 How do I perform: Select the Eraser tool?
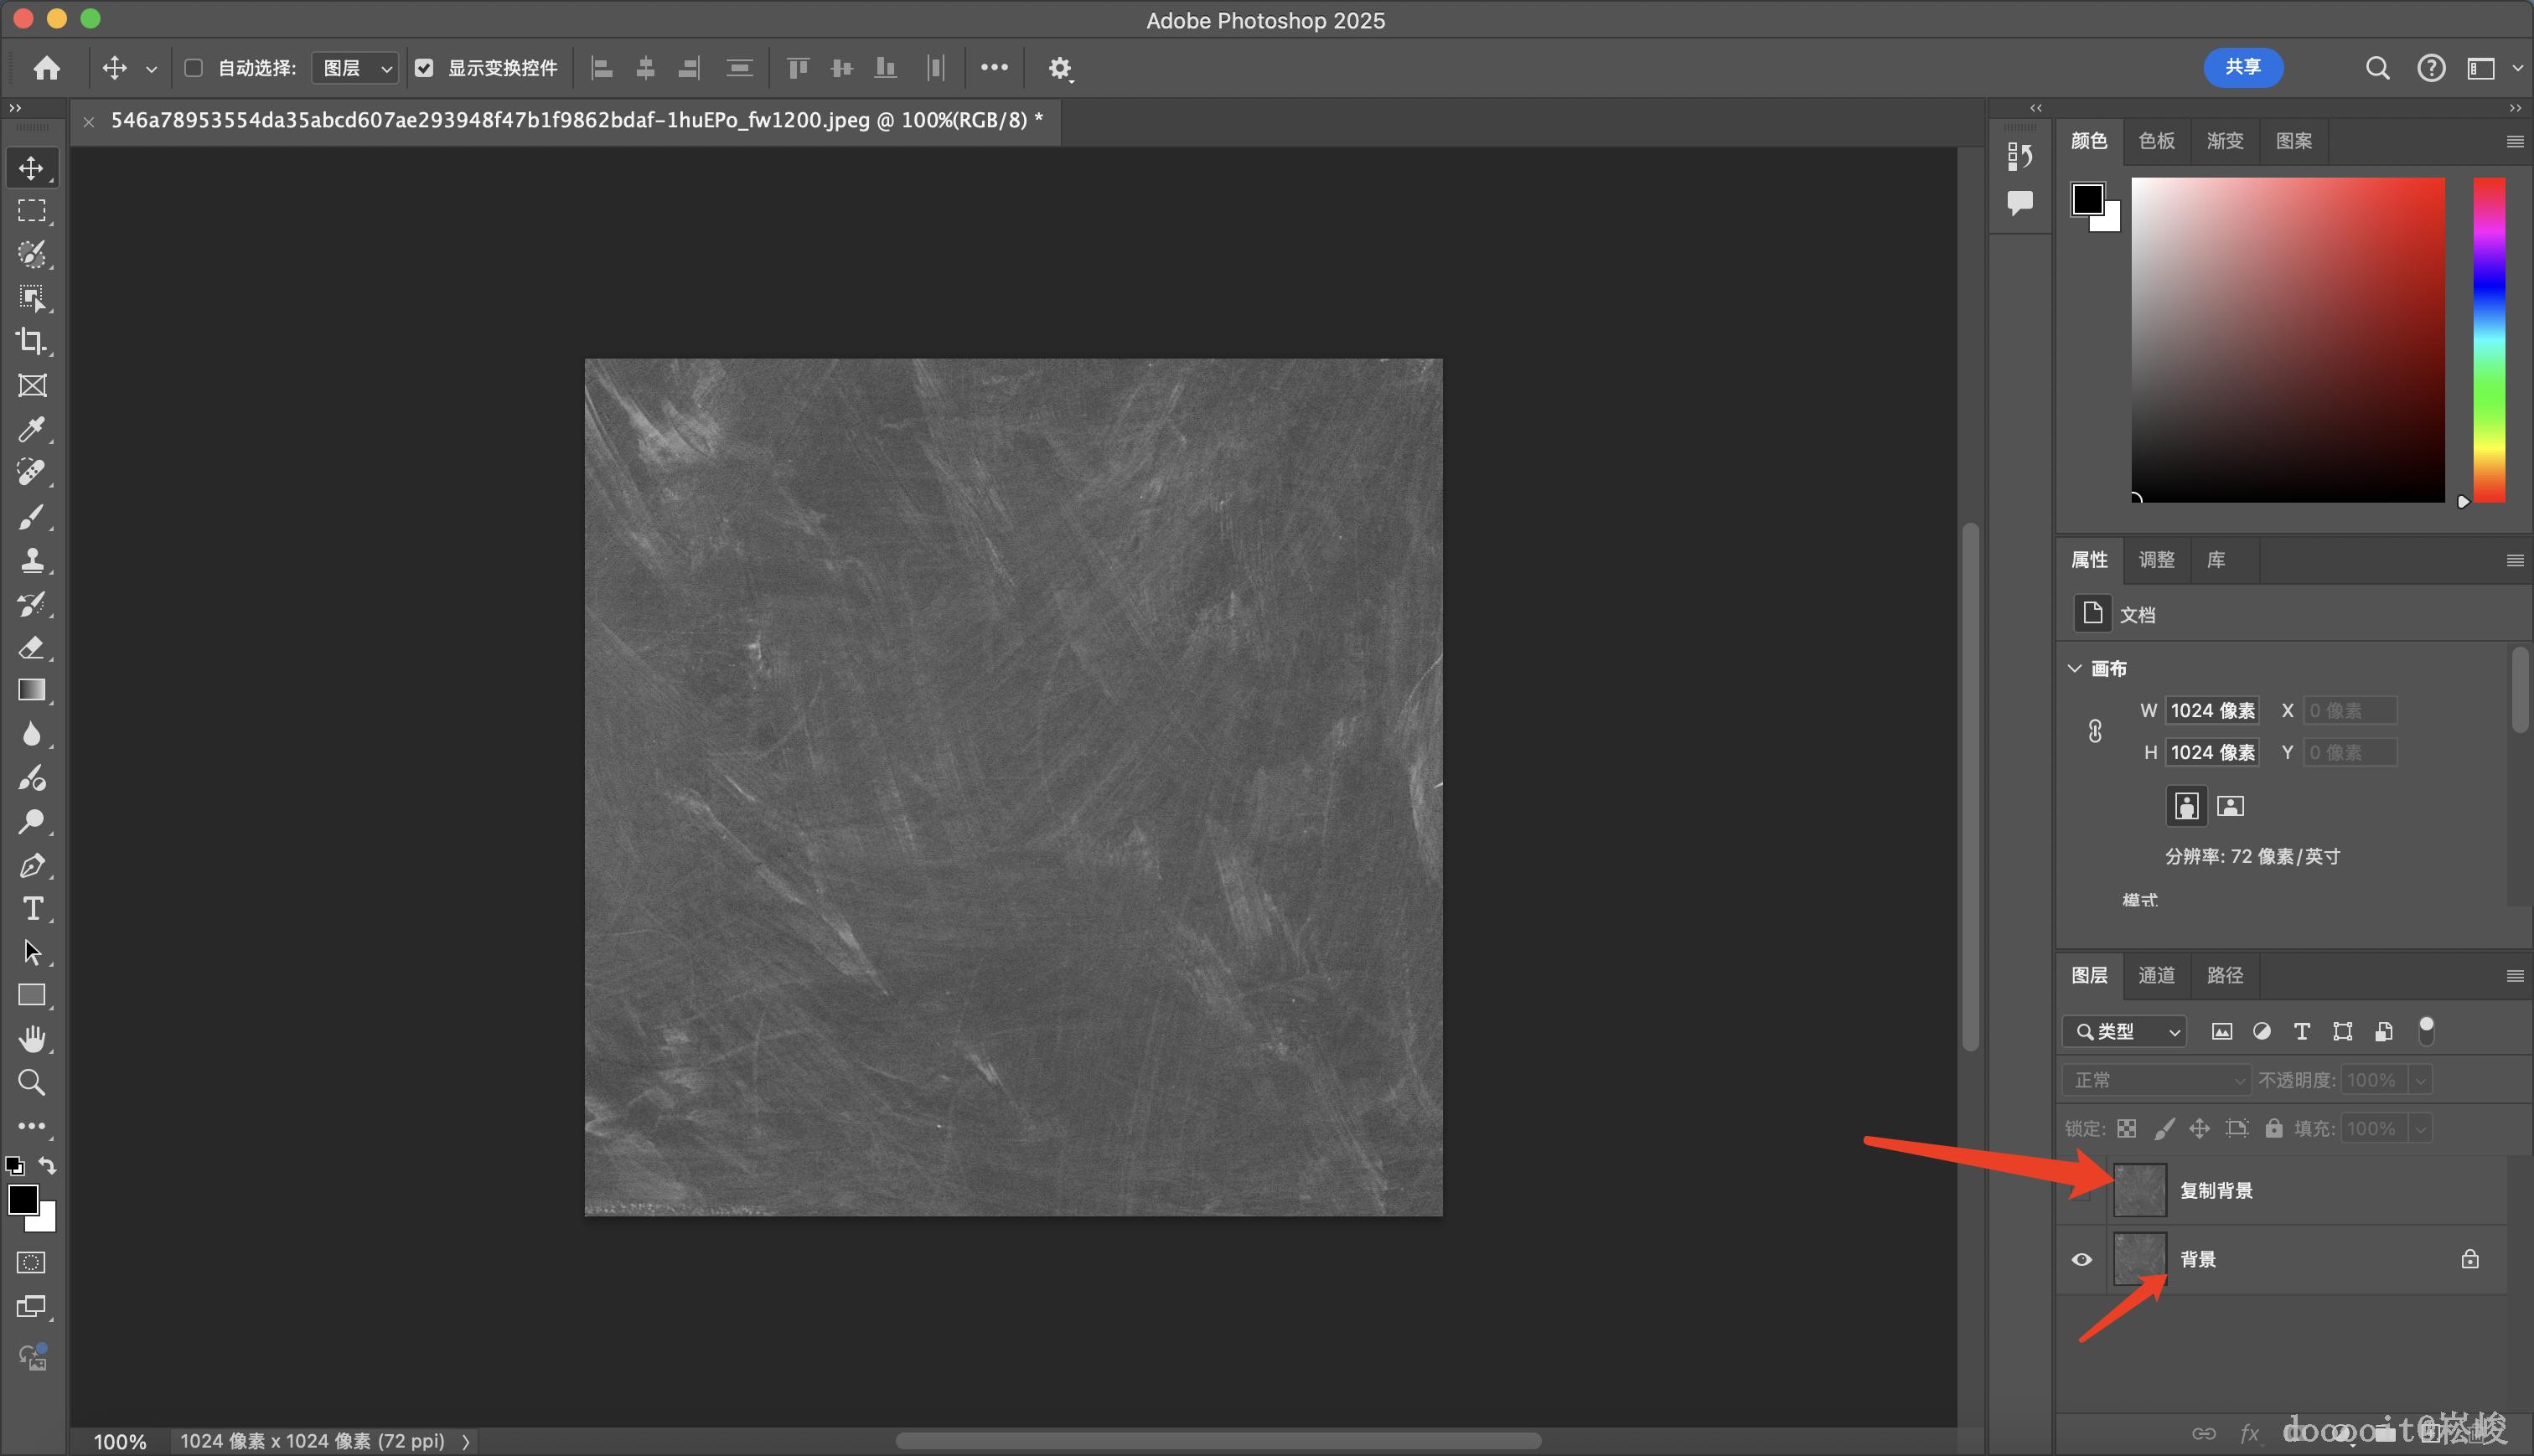click(x=31, y=647)
